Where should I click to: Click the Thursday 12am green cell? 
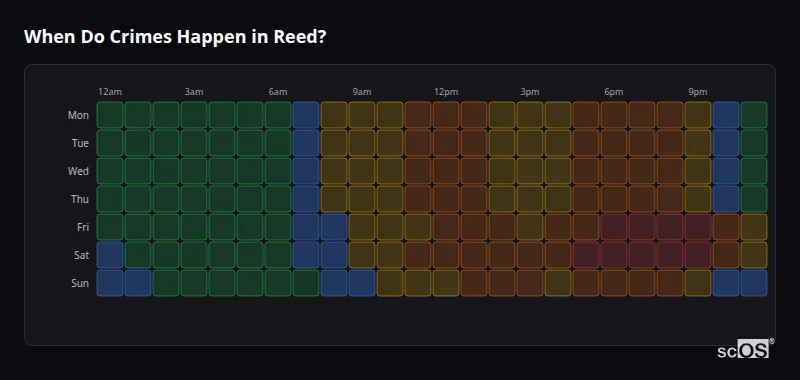point(110,199)
